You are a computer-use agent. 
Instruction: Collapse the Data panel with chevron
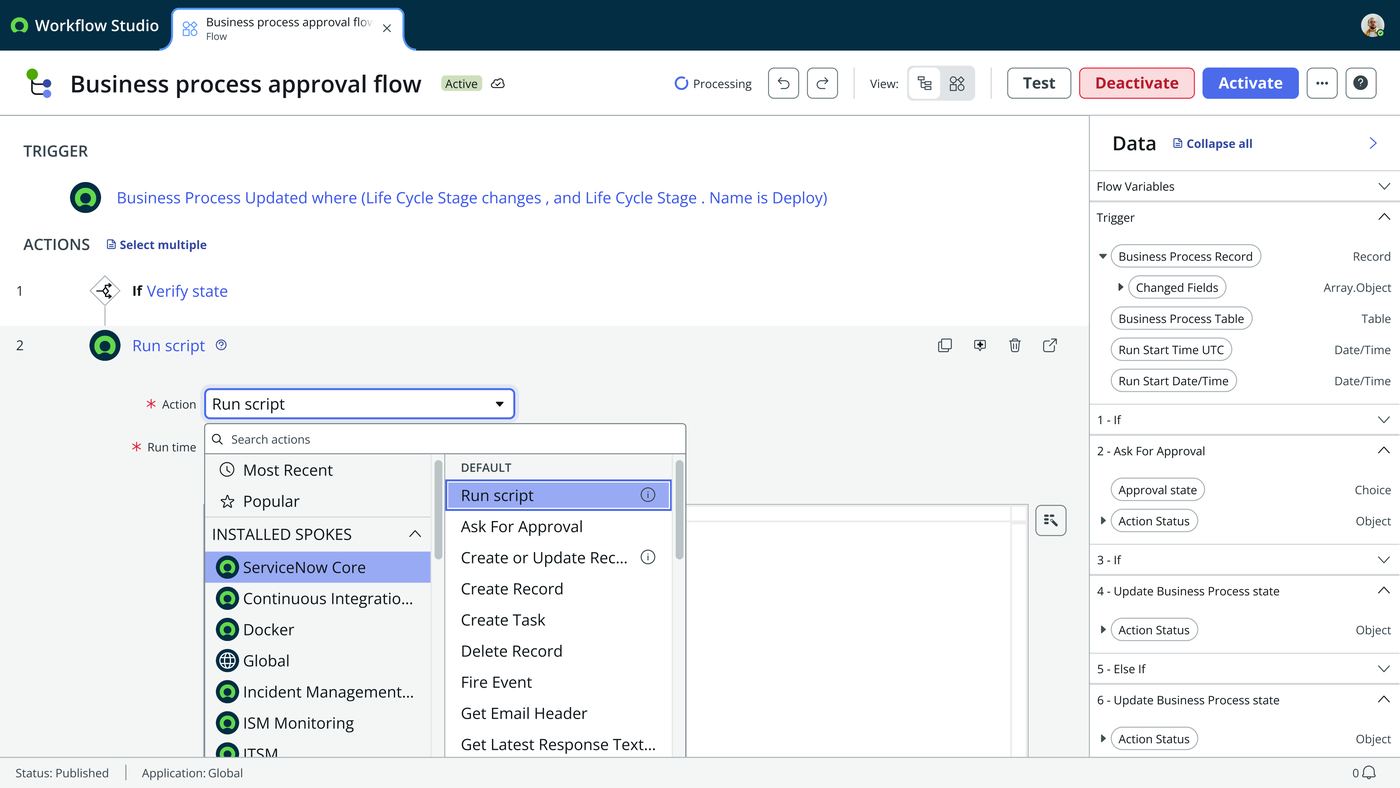pyautogui.click(x=1373, y=143)
